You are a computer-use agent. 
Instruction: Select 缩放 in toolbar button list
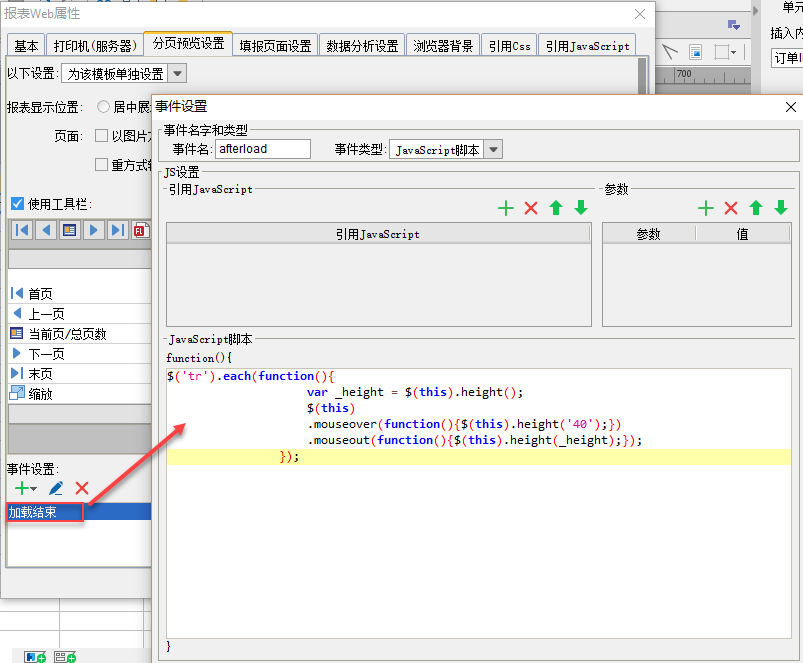(x=80, y=394)
